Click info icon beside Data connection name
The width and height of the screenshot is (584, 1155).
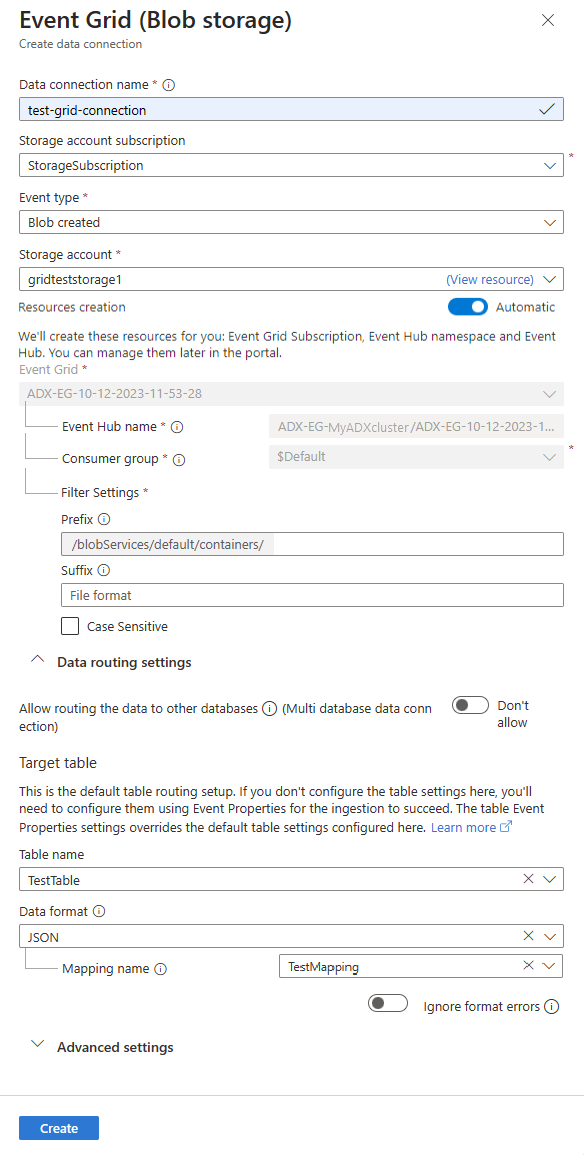point(169,85)
